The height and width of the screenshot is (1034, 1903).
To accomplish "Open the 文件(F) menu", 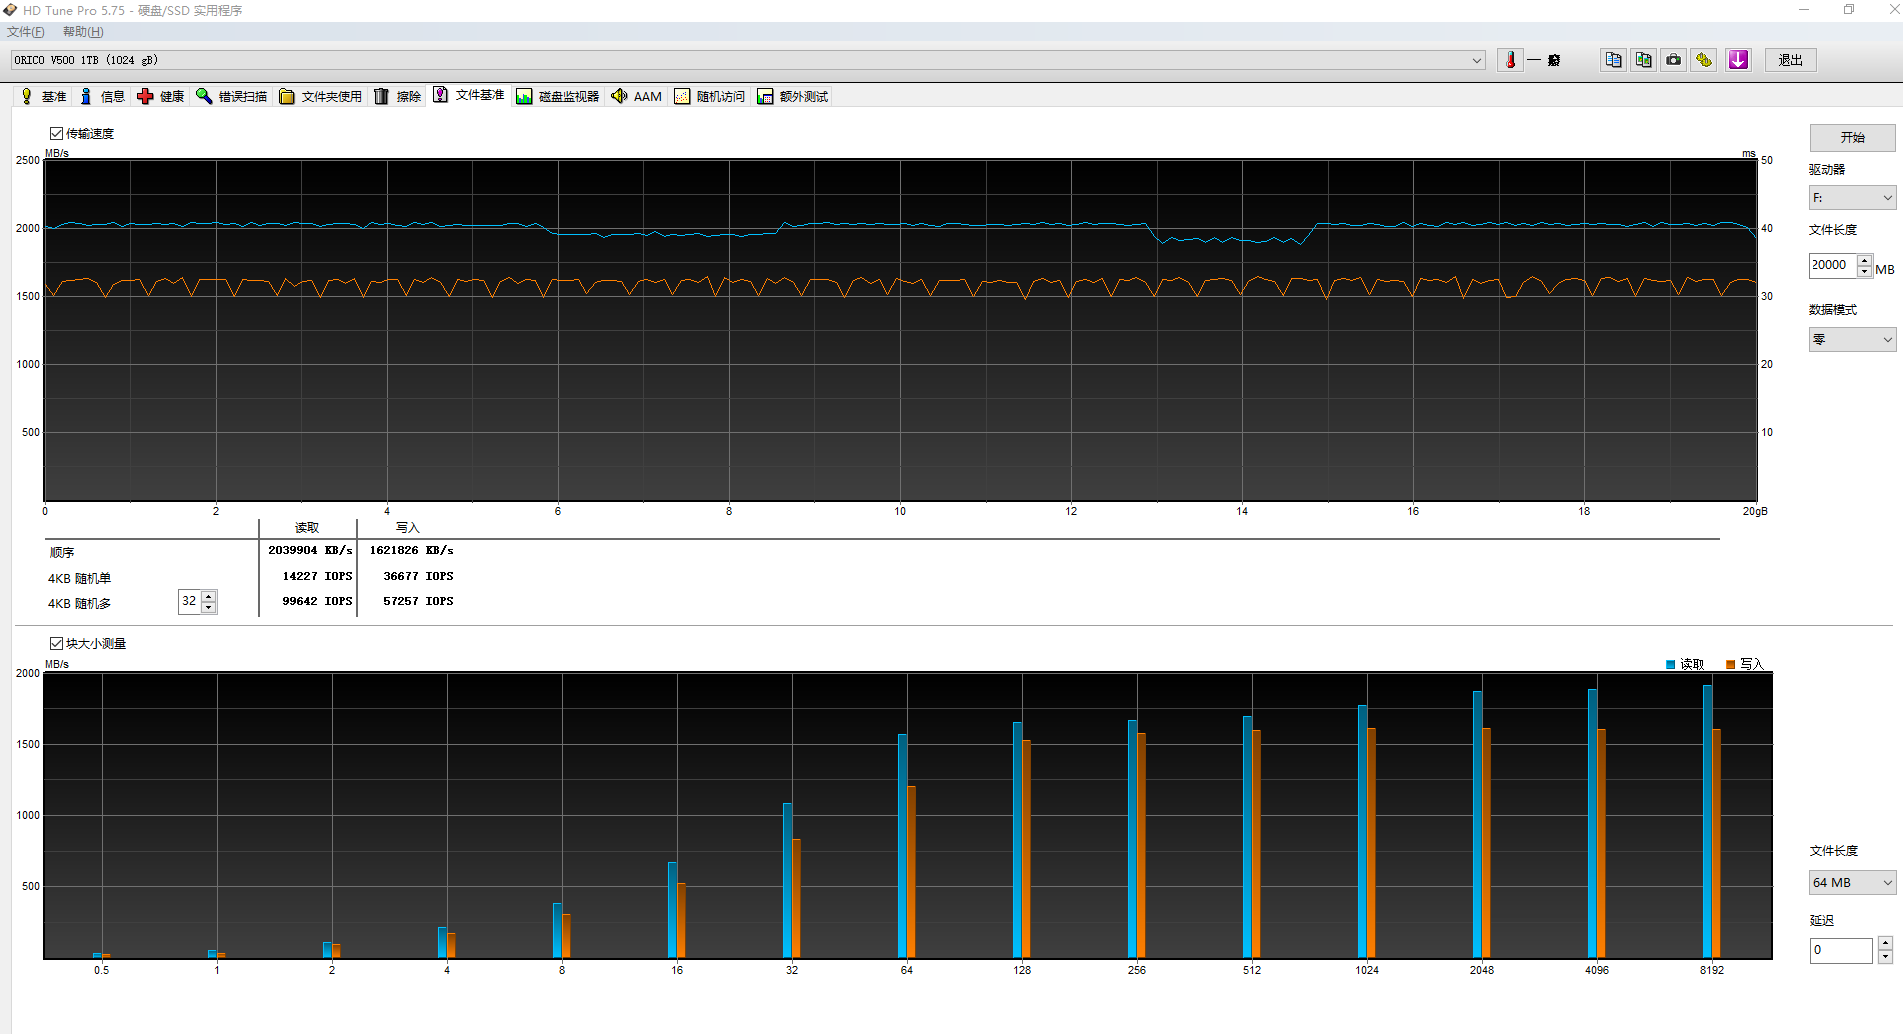I will click(x=26, y=32).
